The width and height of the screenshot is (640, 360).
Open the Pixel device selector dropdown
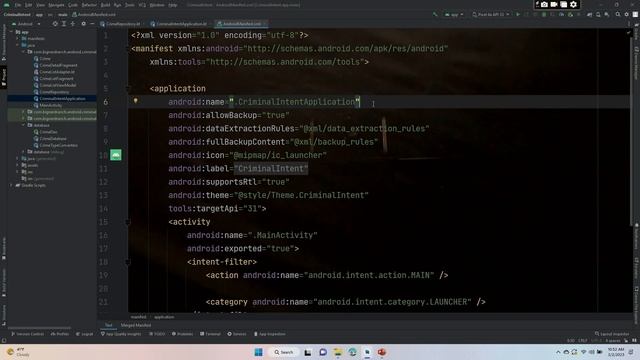point(491,14)
